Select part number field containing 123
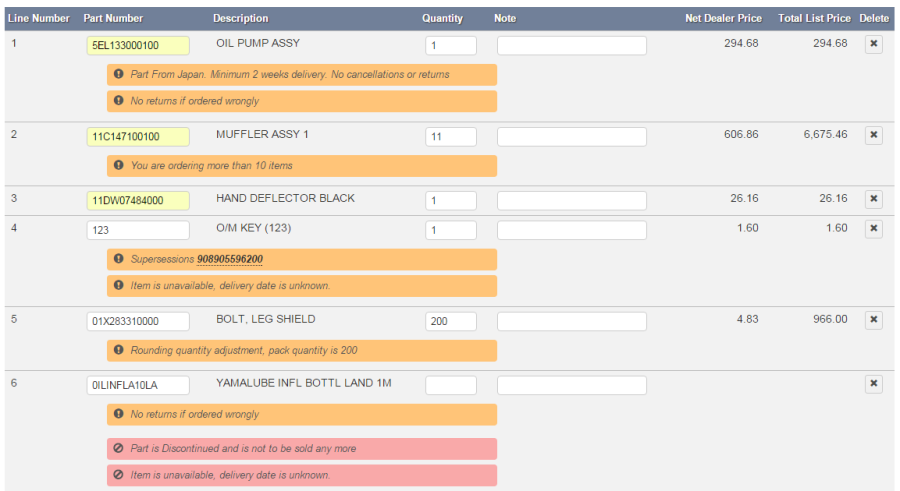 [x=138, y=230]
